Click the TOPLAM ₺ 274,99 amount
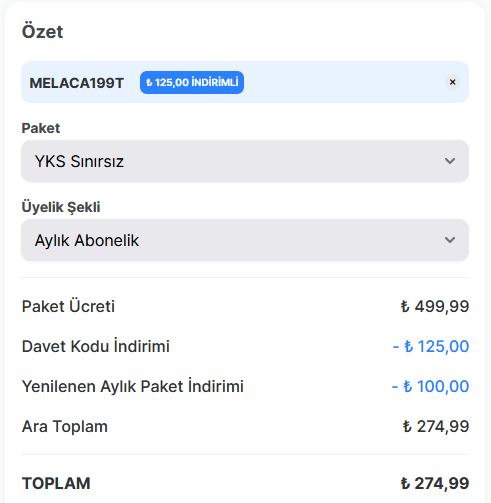Screen dimensions: 491x503 (x=435, y=483)
